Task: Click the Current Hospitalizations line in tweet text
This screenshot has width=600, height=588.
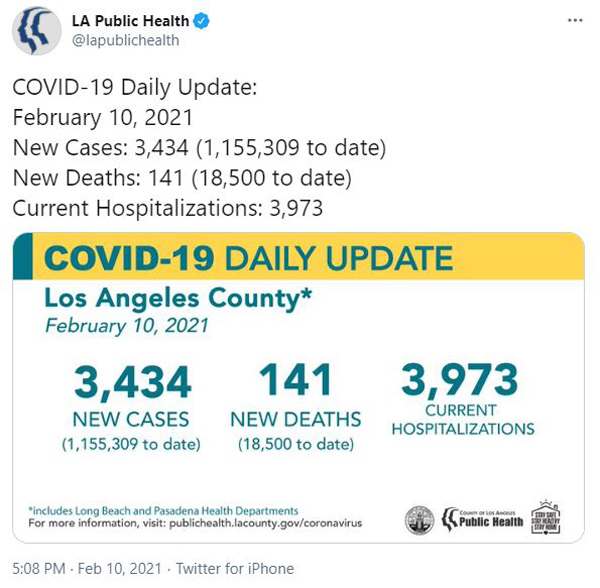Action: (168, 208)
